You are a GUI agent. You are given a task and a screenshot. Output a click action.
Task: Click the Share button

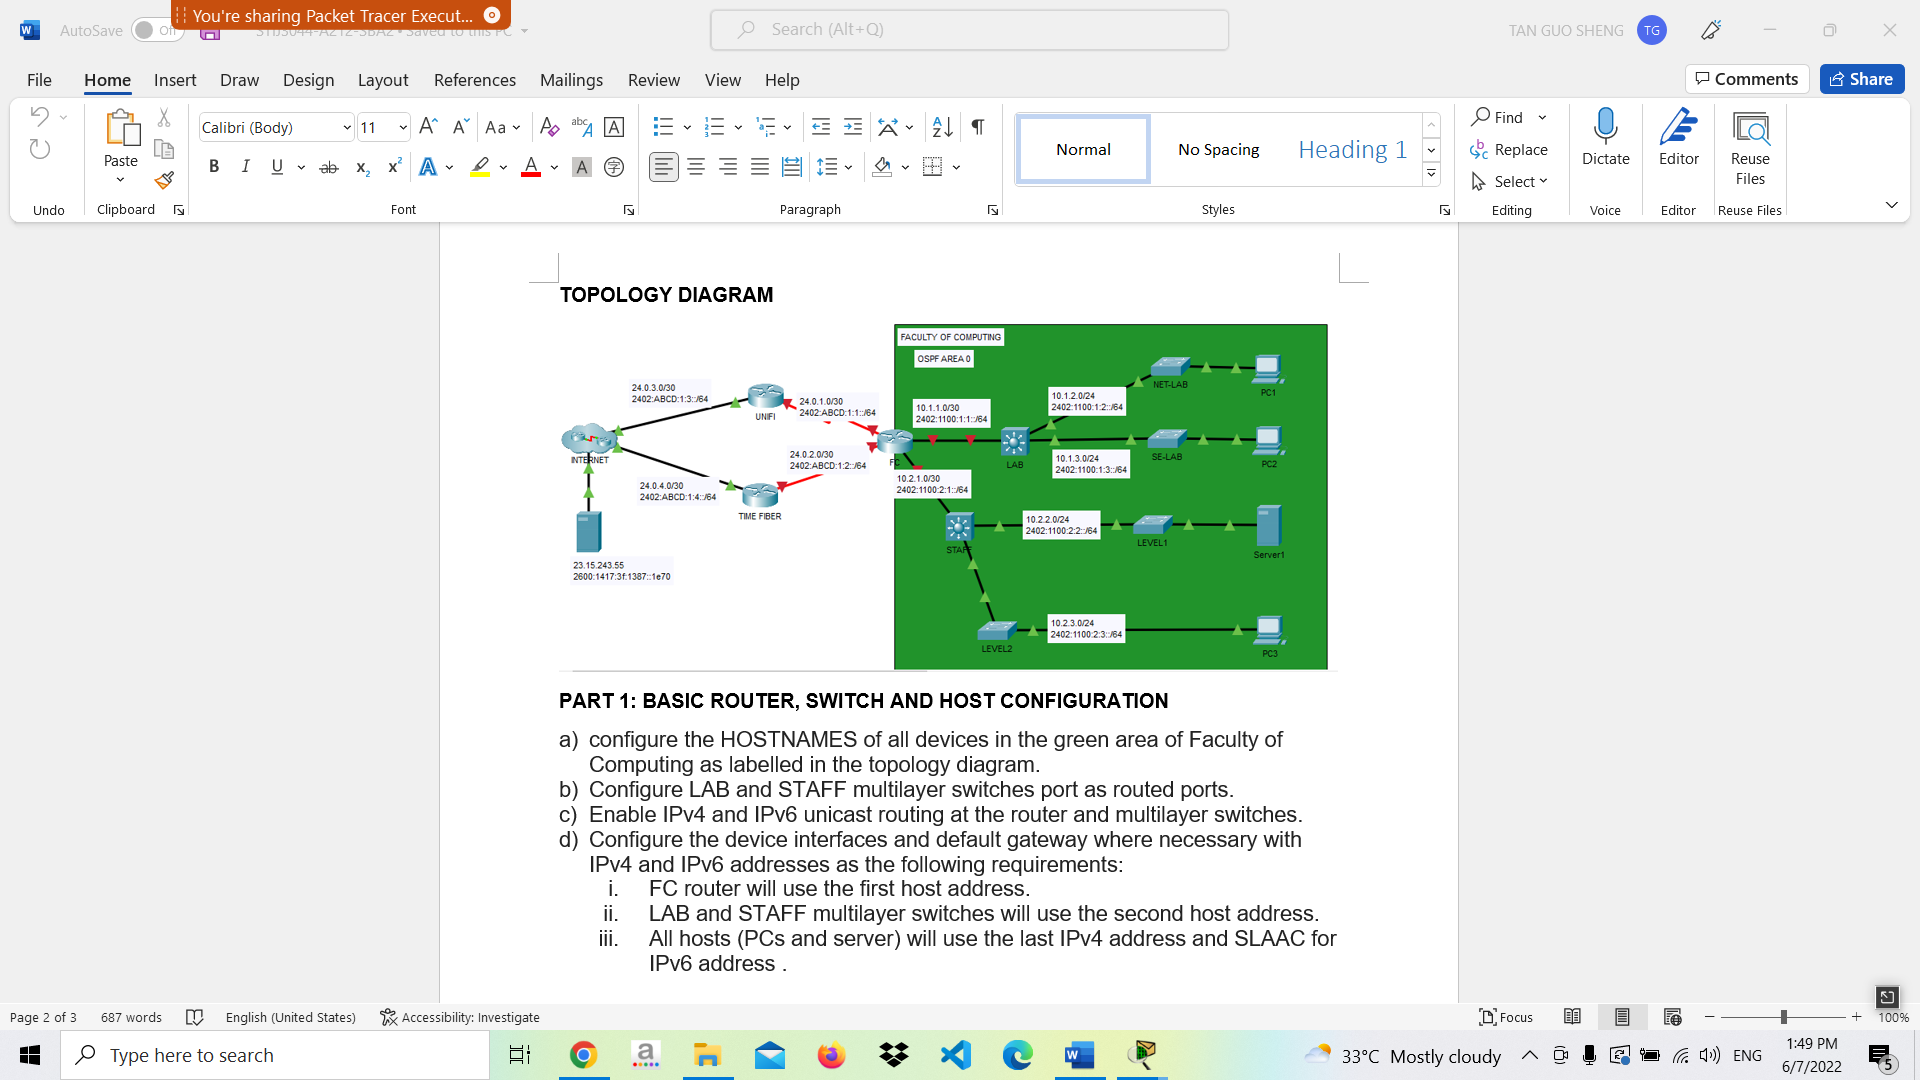(1861, 79)
